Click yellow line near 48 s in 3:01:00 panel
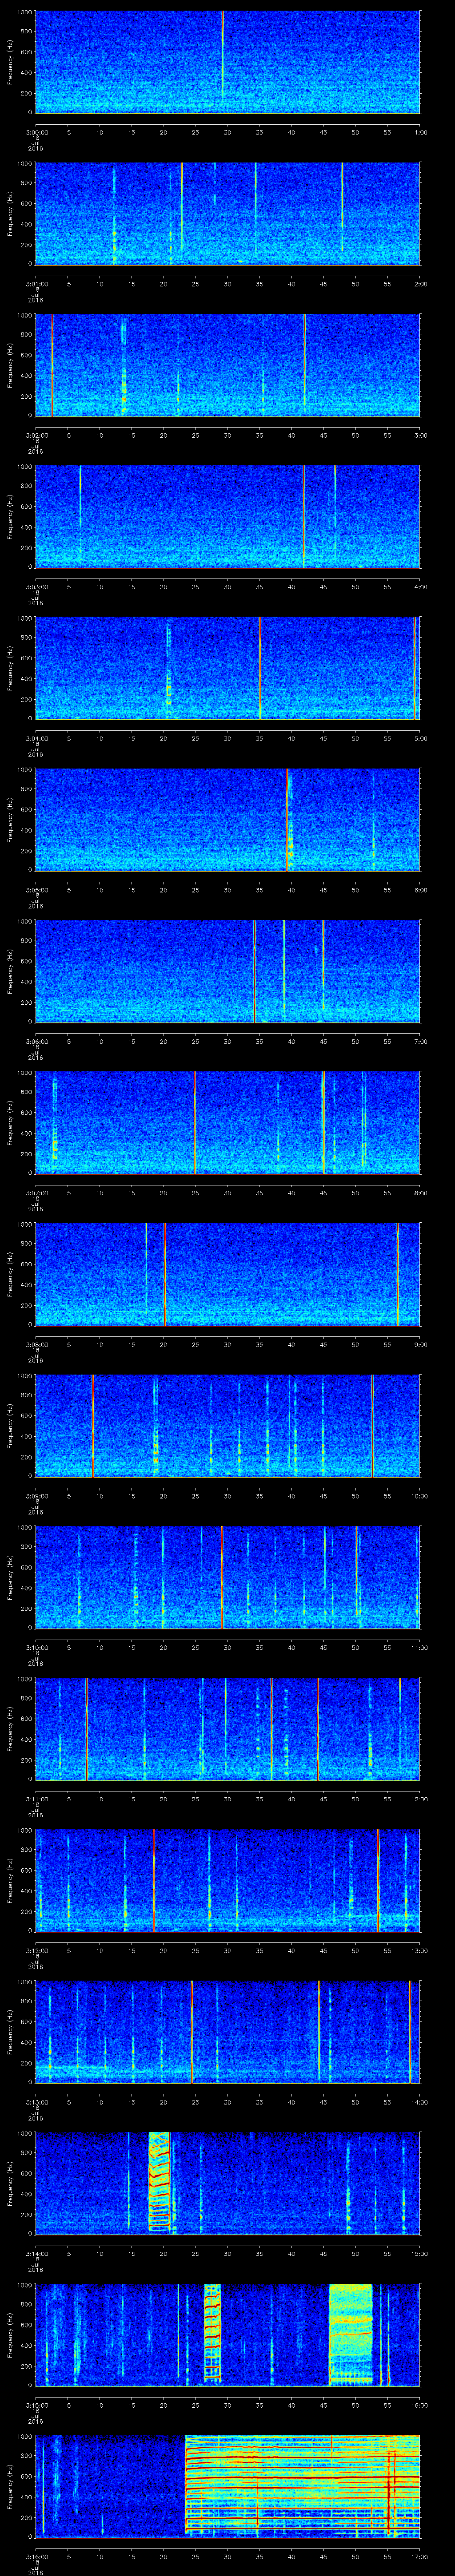This screenshot has height=2576, width=455. tap(342, 207)
